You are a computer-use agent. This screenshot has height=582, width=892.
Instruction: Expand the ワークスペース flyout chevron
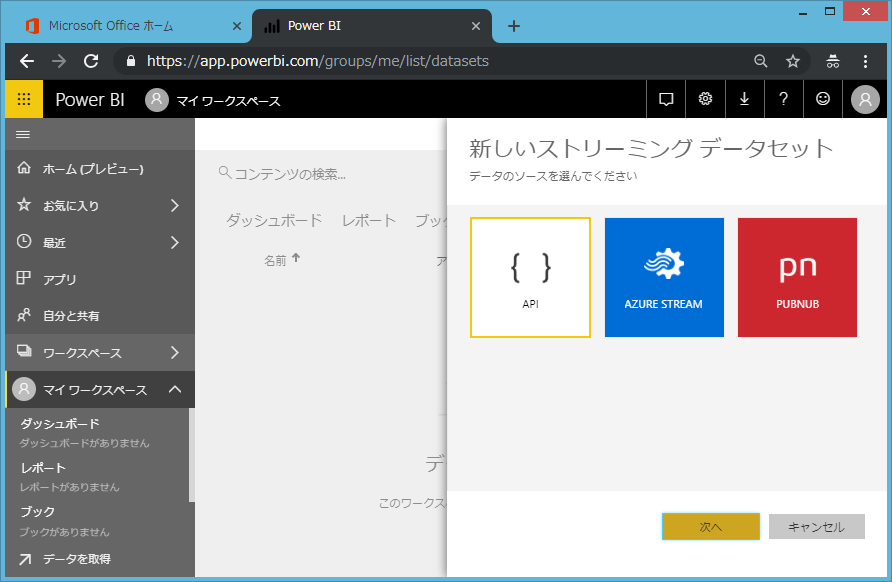(175, 353)
